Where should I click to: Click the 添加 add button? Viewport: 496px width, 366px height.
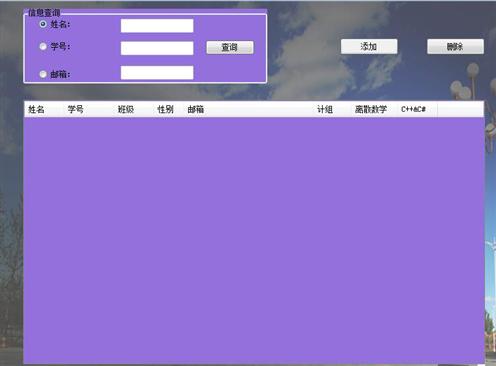(x=369, y=46)
